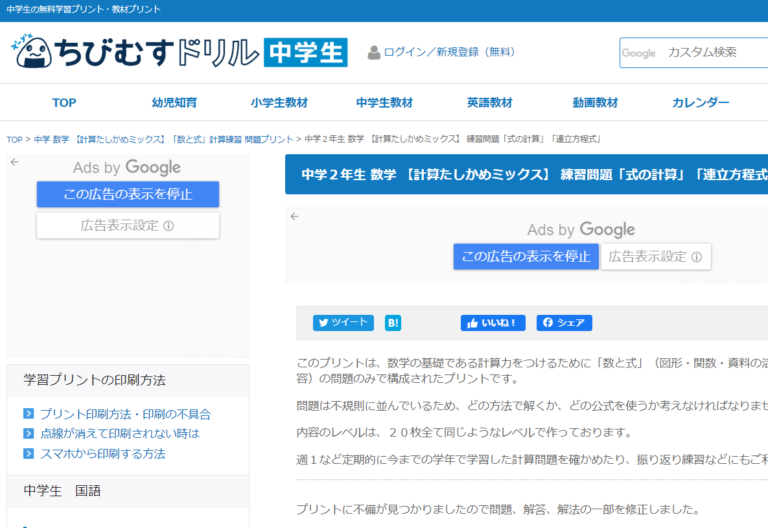Screen dimensions: 768x528
Task: Click この広告の表示を停止 in left sidebar ad
Action: coord(128,194)
